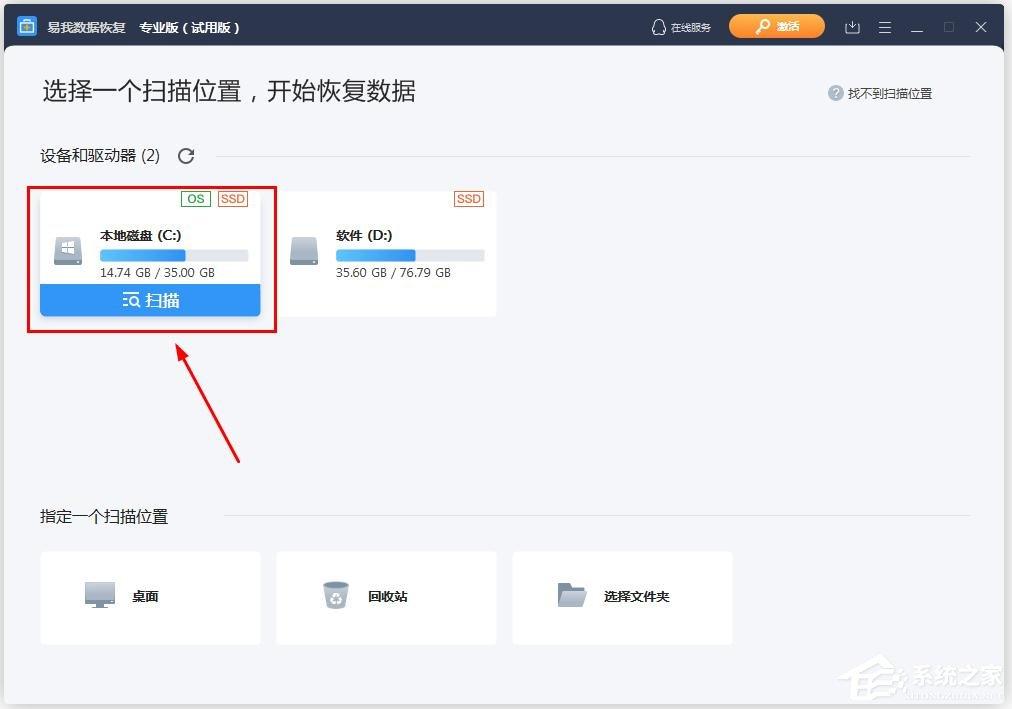
Task: Click the usage bar of drive D
Action: pos(410,255)
